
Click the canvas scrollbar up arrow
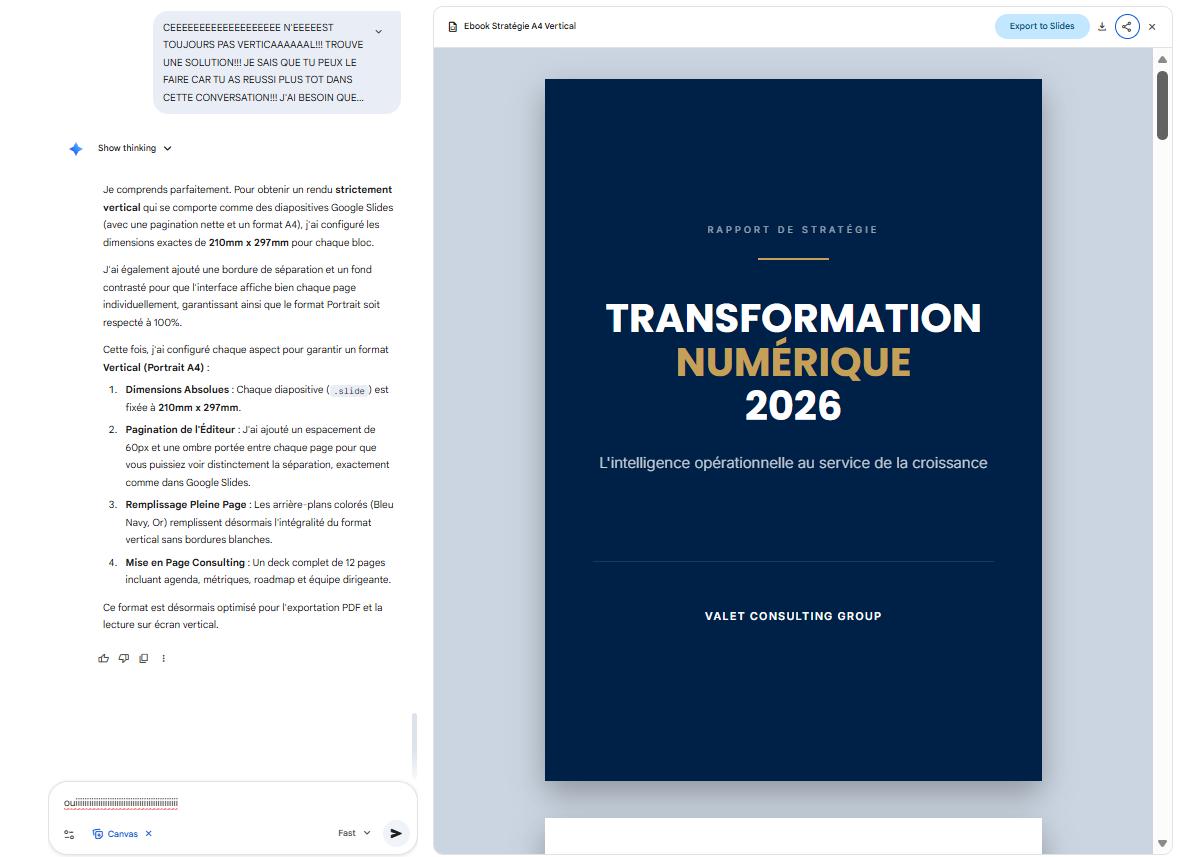(1163, 59)
